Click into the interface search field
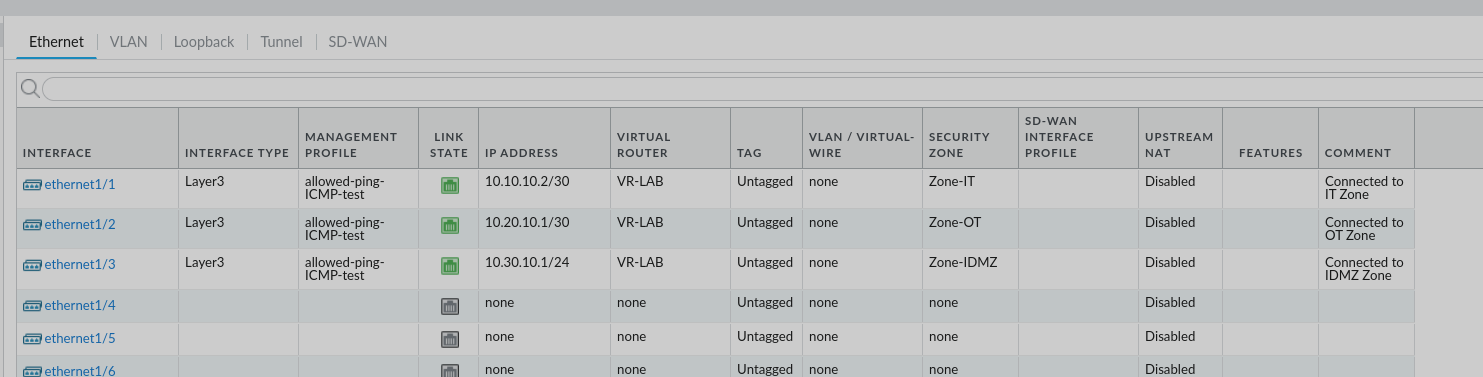Image resolution: width=1483 pixels, height=377 pixels. 762,89
